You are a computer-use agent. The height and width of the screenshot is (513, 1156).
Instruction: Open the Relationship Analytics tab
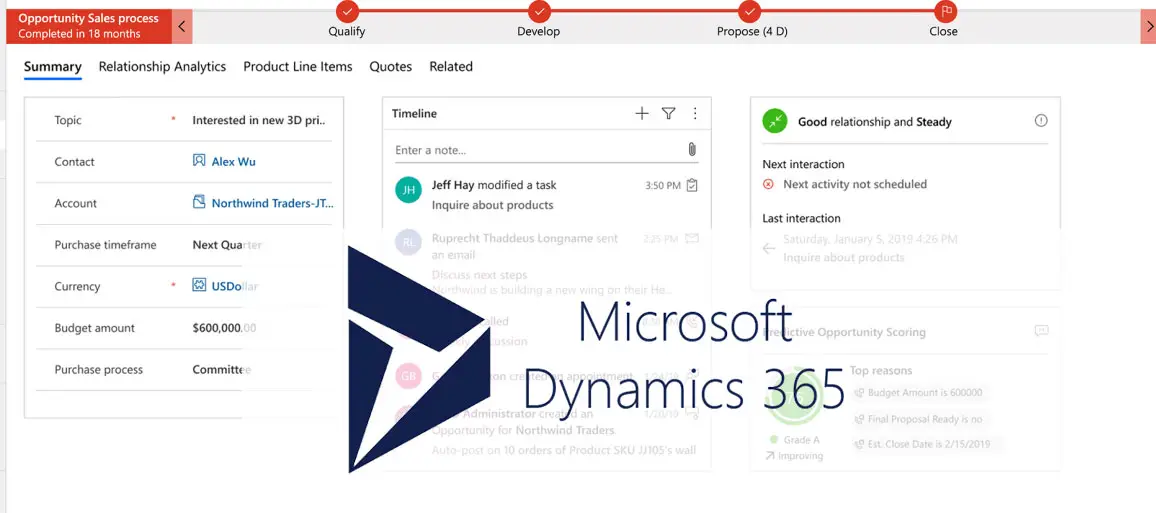tap(162, 66)
